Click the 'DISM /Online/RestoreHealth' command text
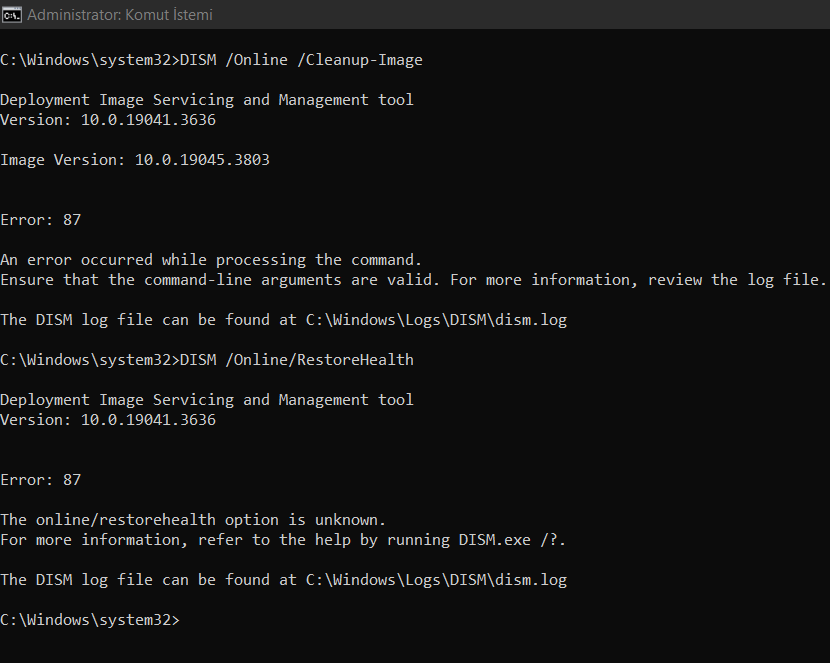The height and width of the screenshot is (663, 830). pyautogui.click(x=296, y=360)
